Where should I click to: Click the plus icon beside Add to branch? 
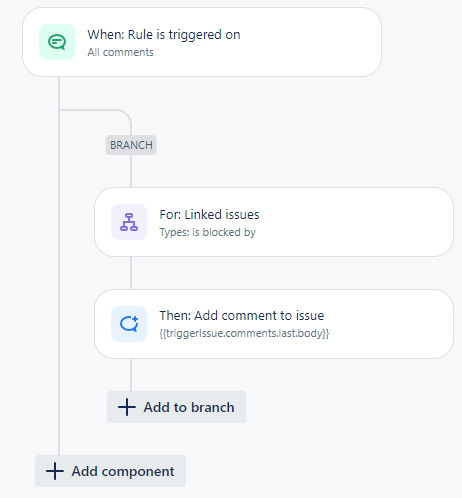pyautogui.click(x=127, y=407)
